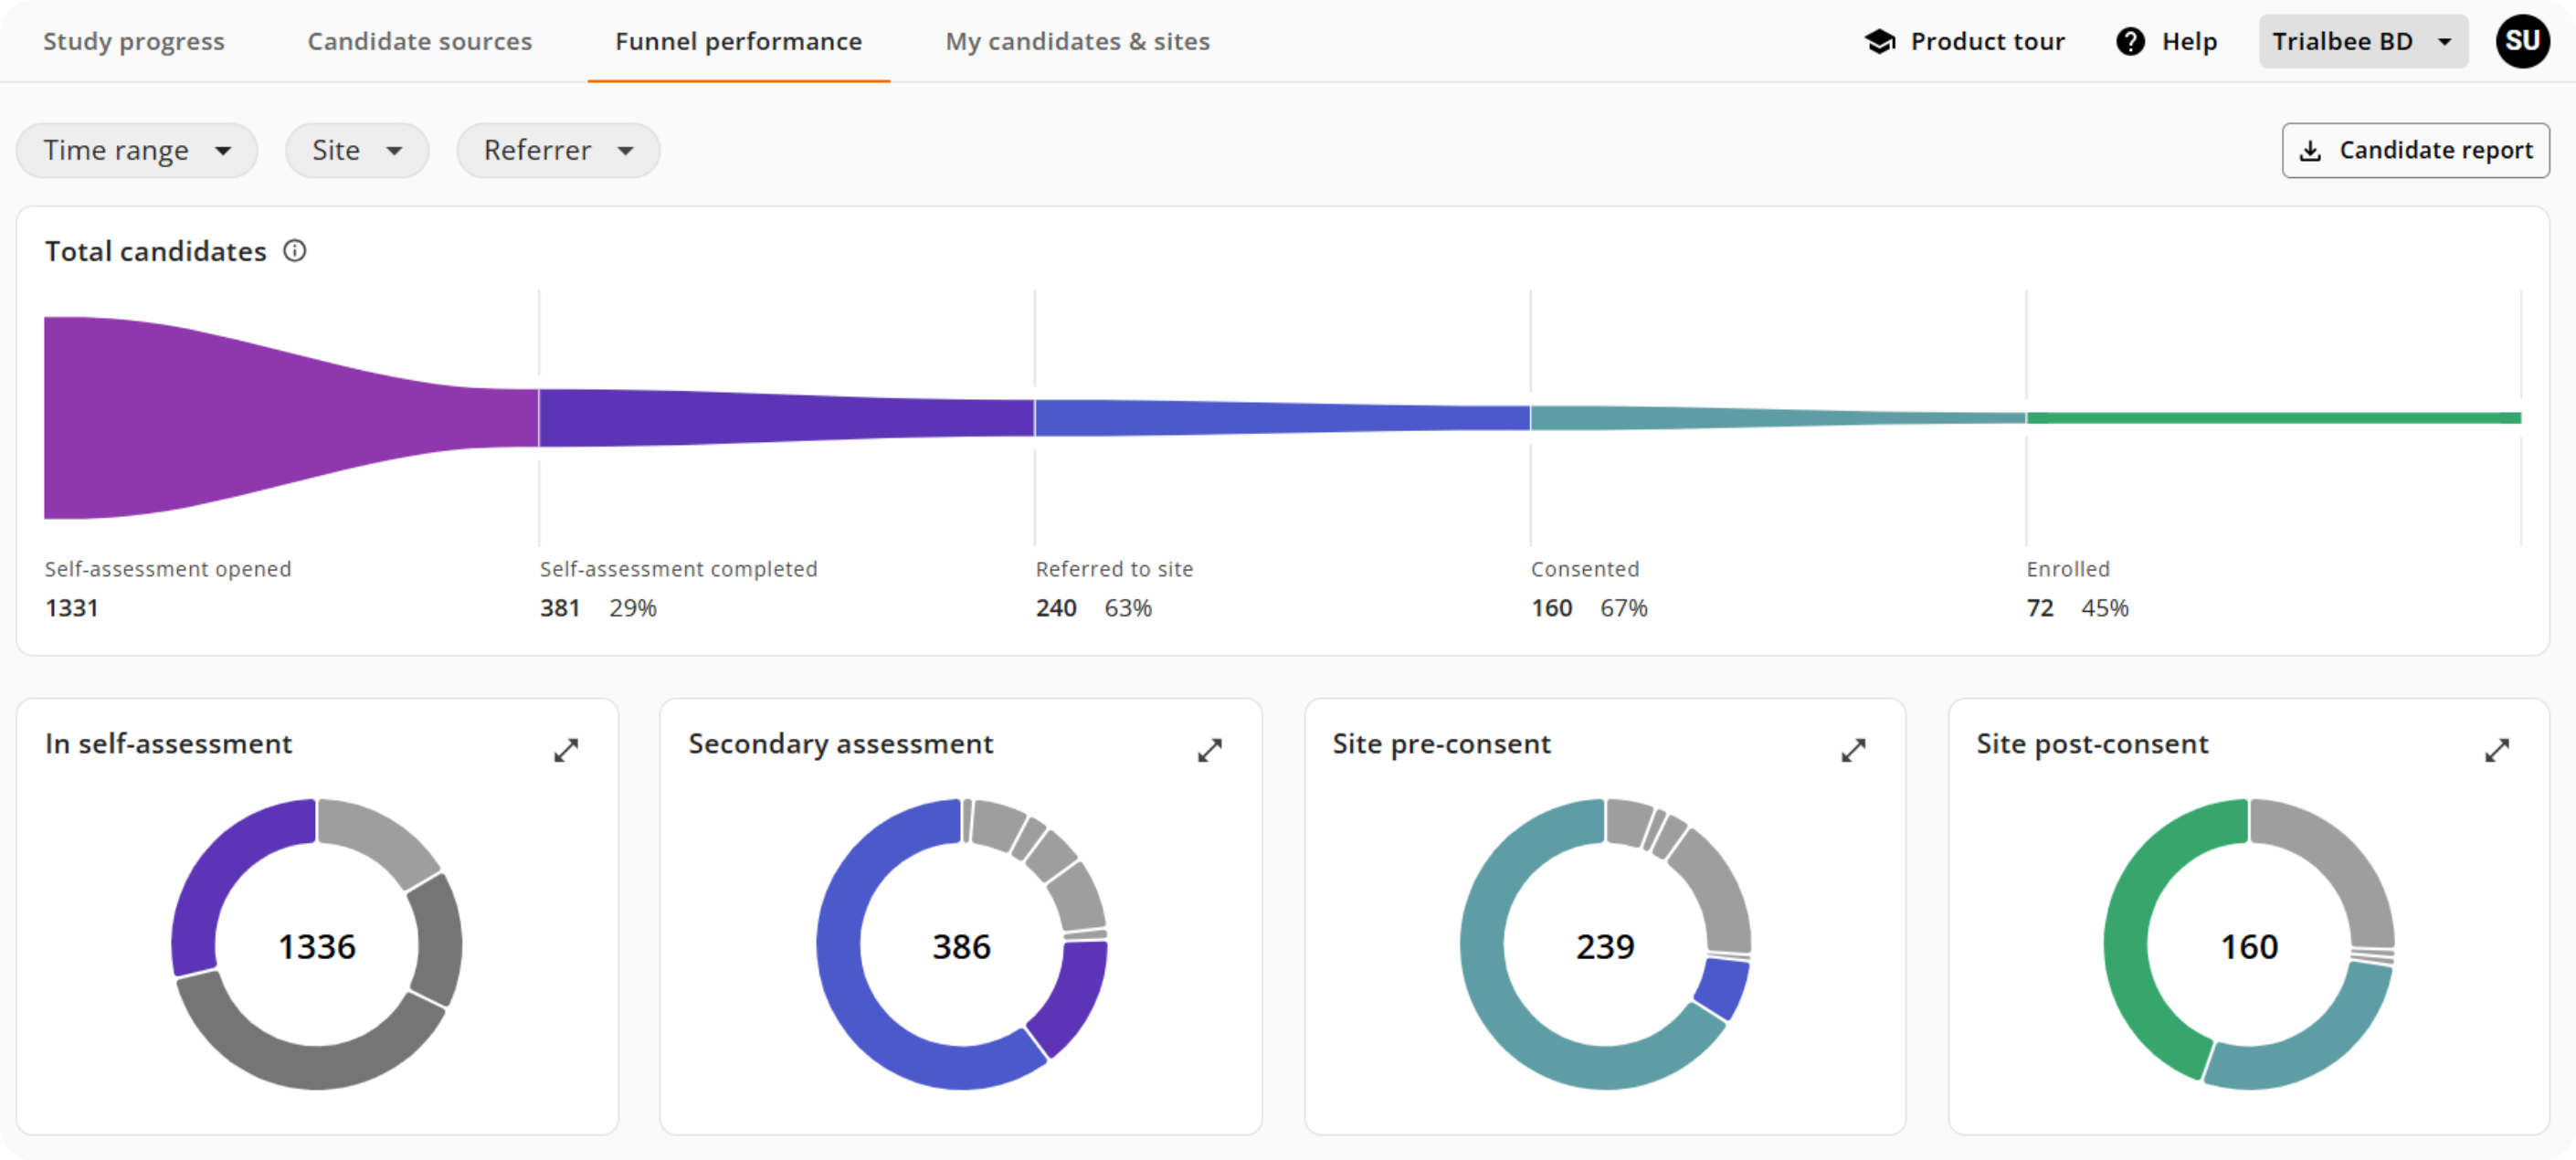Switch to the Study progress tab
Image resolution: width=2576 pixels, height=1160 pixels.
134,41
